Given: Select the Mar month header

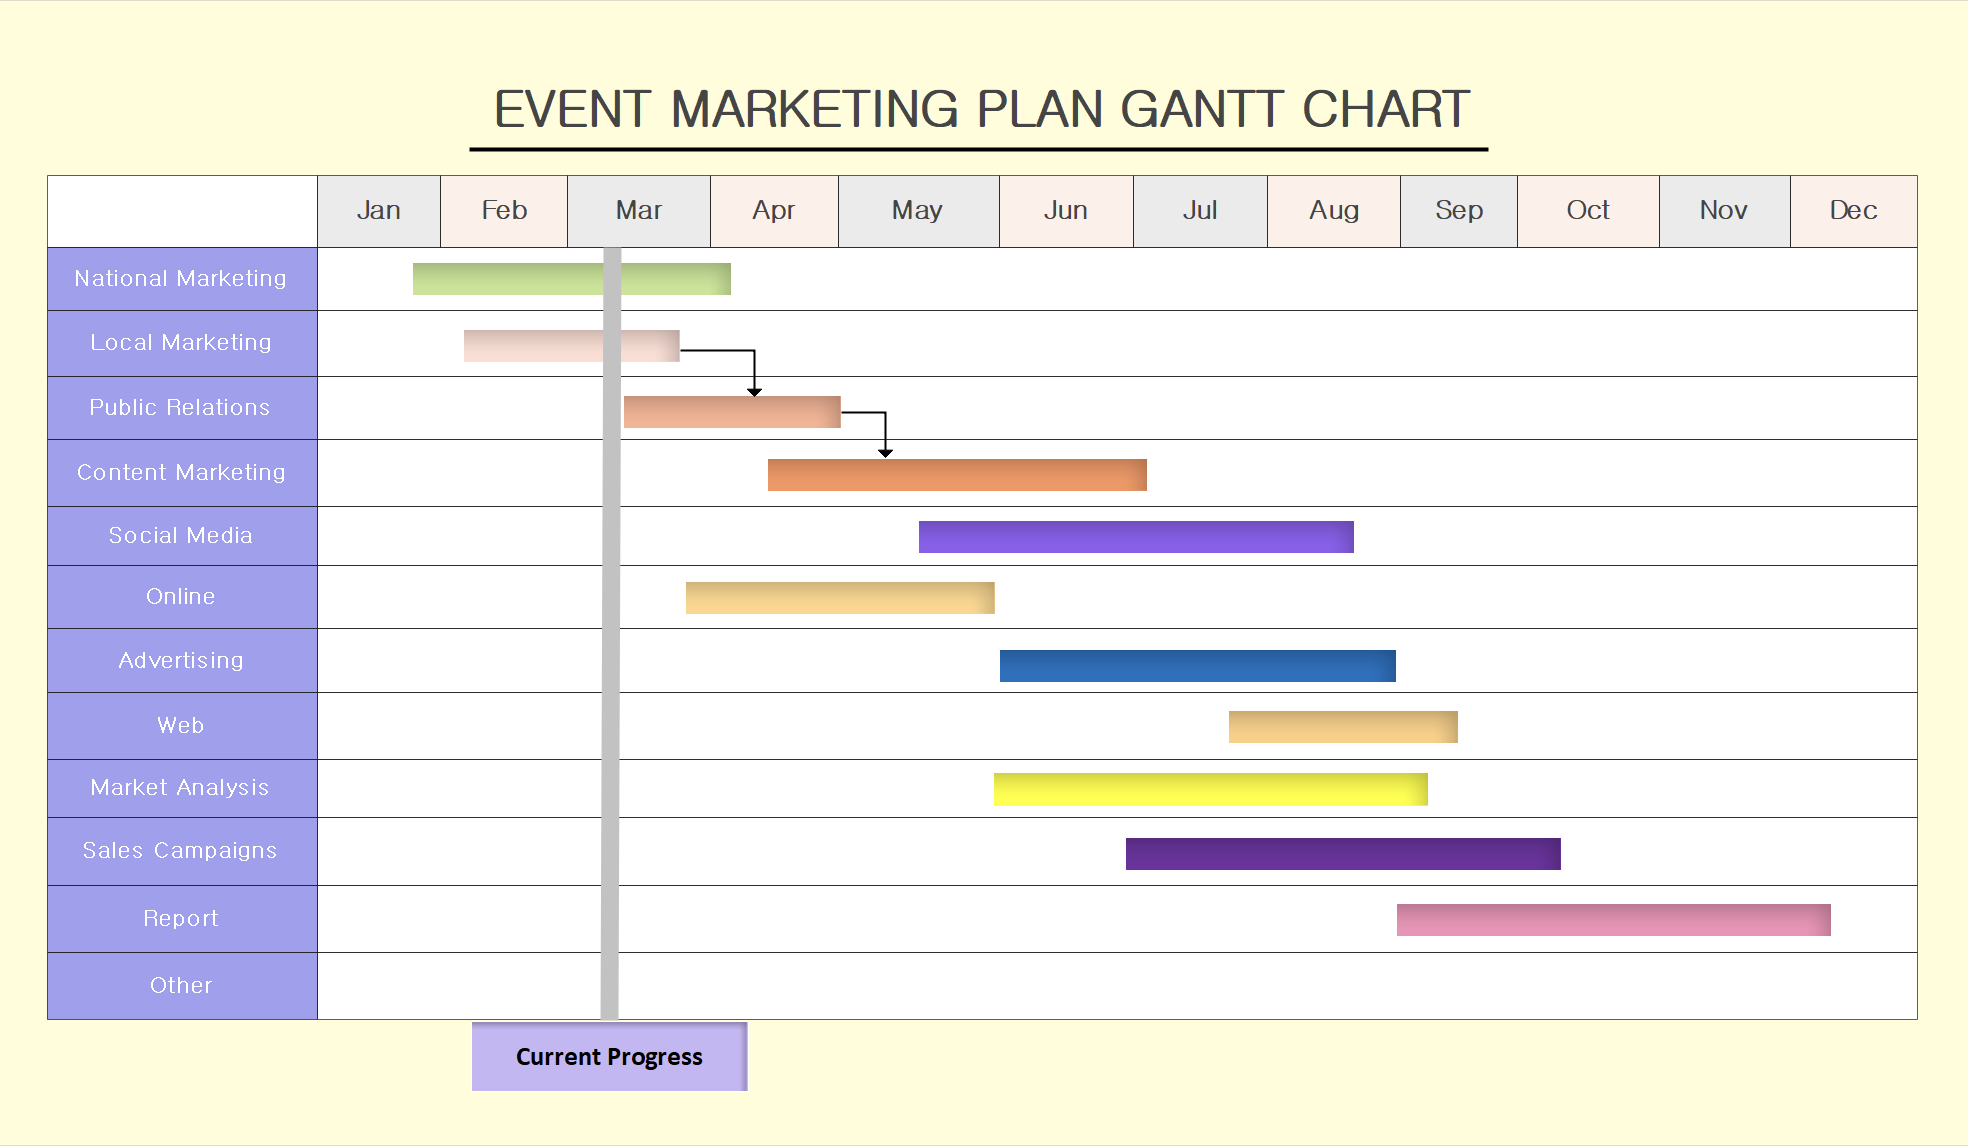Looking at the screenshot, I should pyautogui.click(x=638, y=211).
